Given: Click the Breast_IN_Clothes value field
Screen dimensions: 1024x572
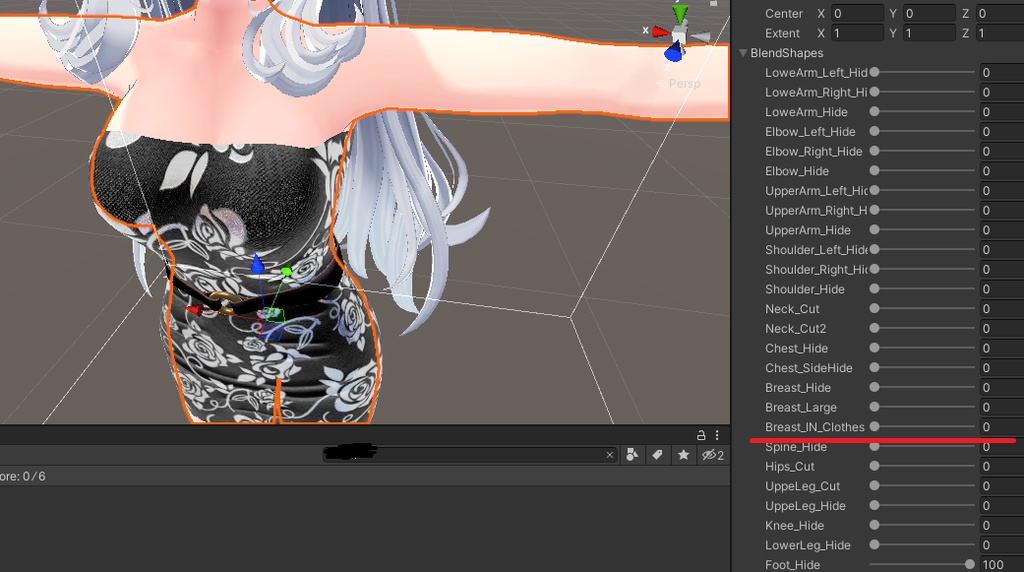Looking at the screenshot, I should pos(1002,427).
